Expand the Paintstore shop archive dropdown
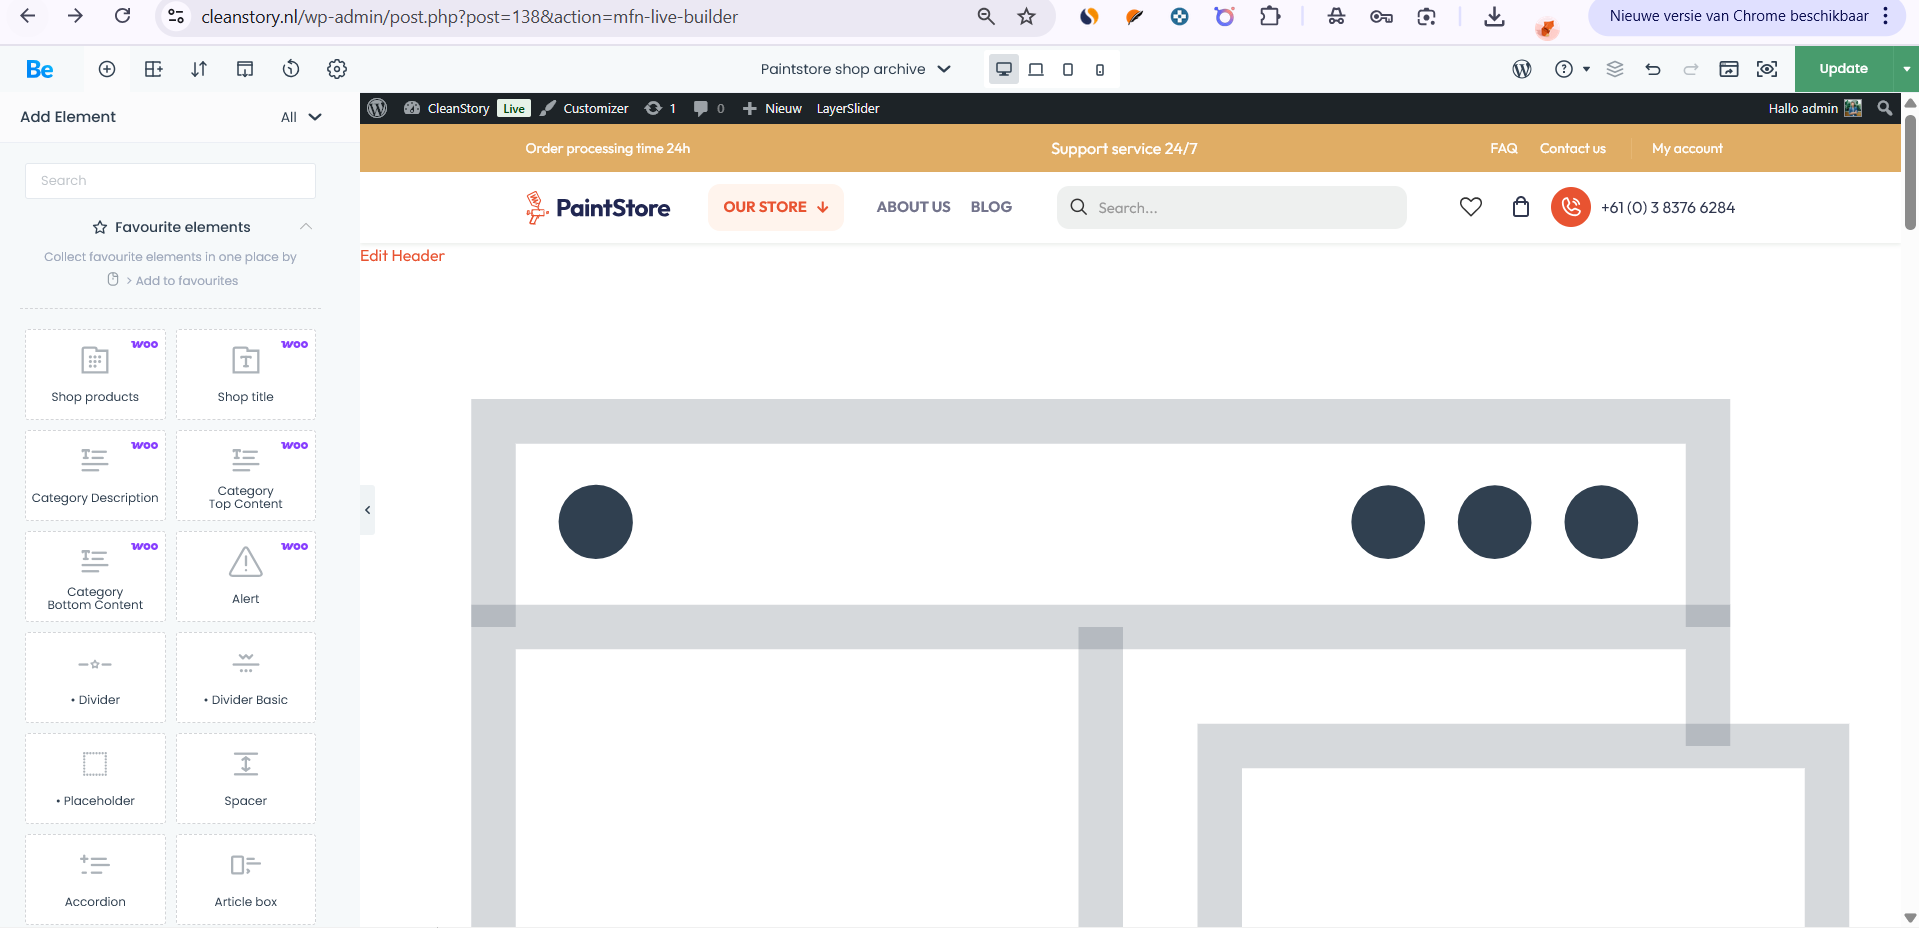The height and width of the screenshot is (928, 1919). pyautogui.click(x=855, y=69)
